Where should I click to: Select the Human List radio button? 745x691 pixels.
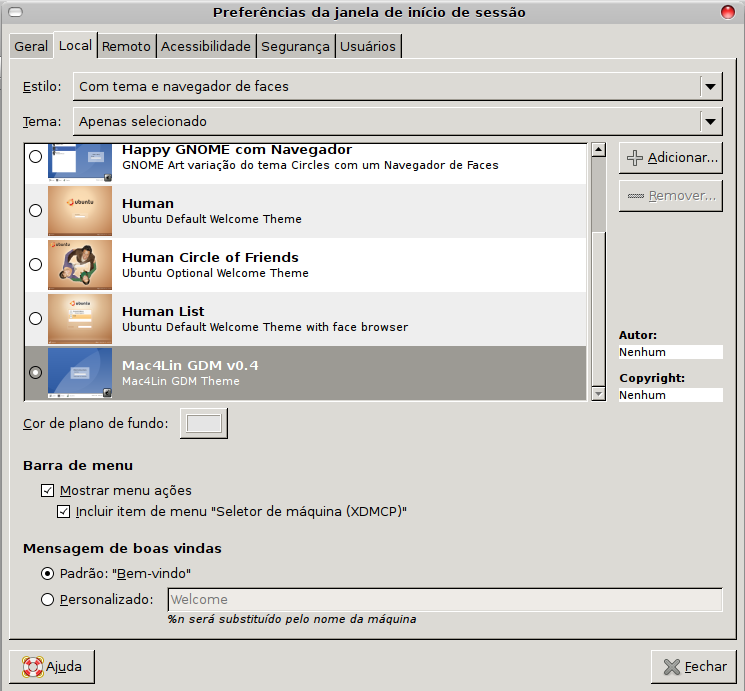click(36, 318)
